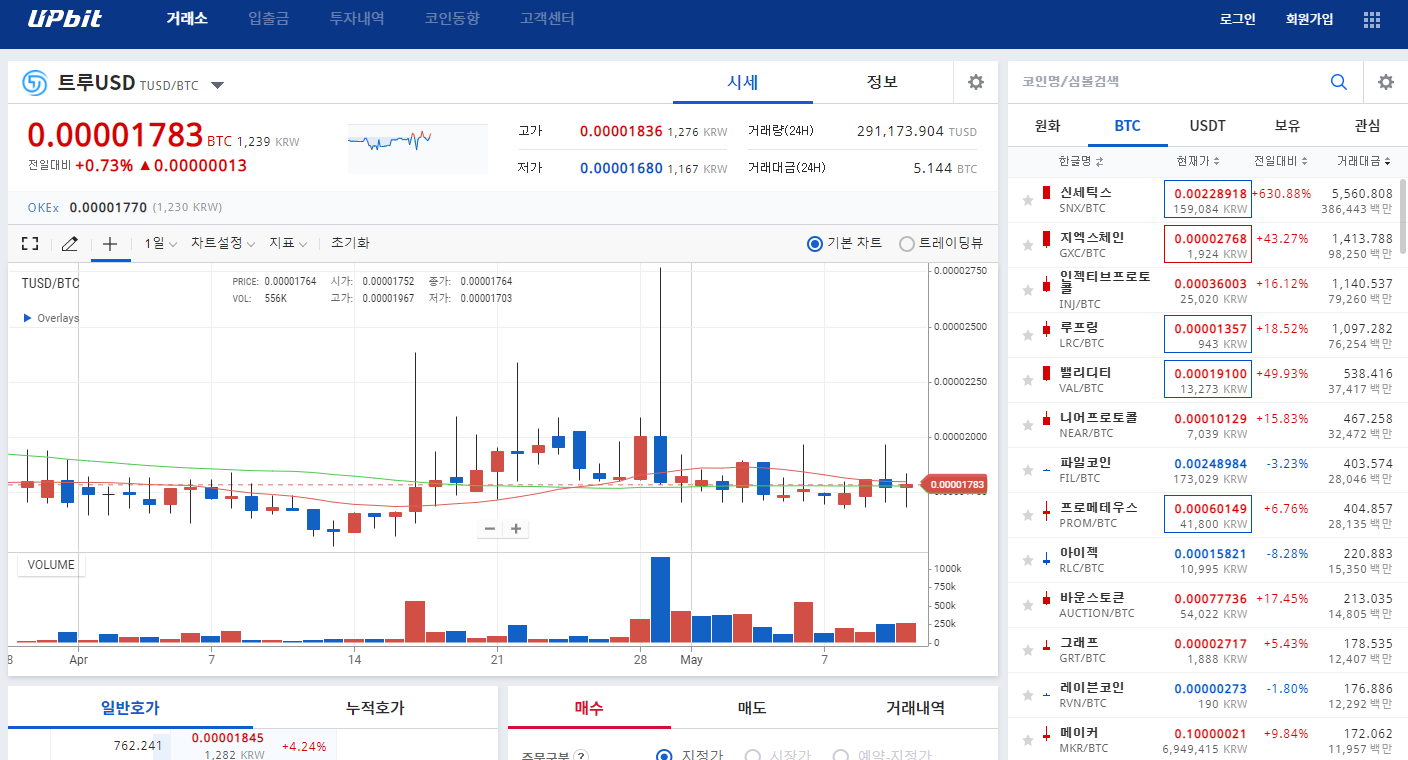The image size is (1408, 760).
Task: Switch coin list to 보유 tab
Action: (x=1287, y=126)
